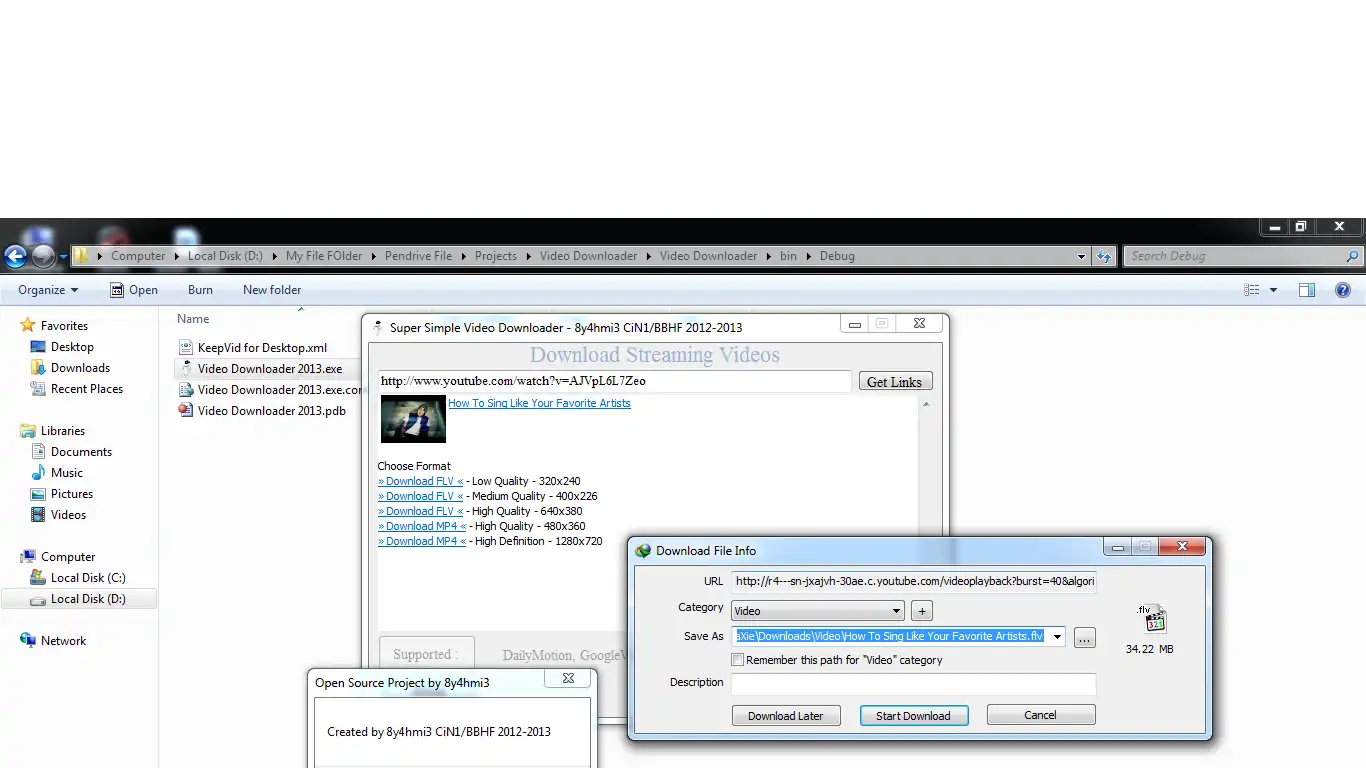Viewport: 1366px width, 768px height.
Task: Open Explorer help via the question mark icon
Action: click(x=1343, y=290)
